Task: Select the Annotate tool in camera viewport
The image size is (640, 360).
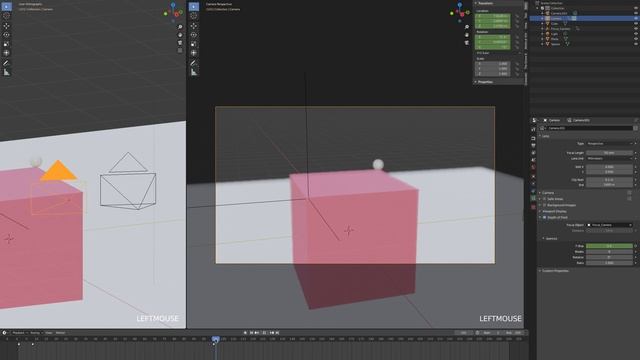Action: pyautogui.click(x=194, y=63)
